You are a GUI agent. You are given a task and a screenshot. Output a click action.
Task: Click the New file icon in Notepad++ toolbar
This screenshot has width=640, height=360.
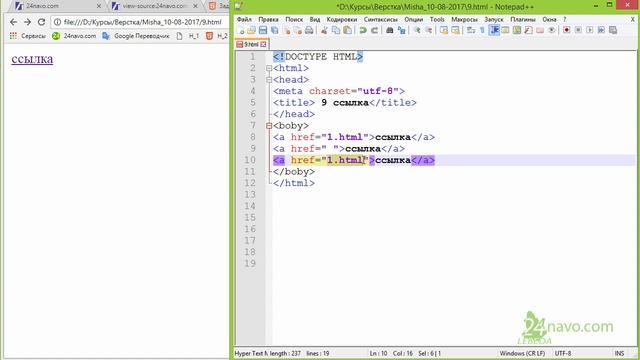coord(240,30)
